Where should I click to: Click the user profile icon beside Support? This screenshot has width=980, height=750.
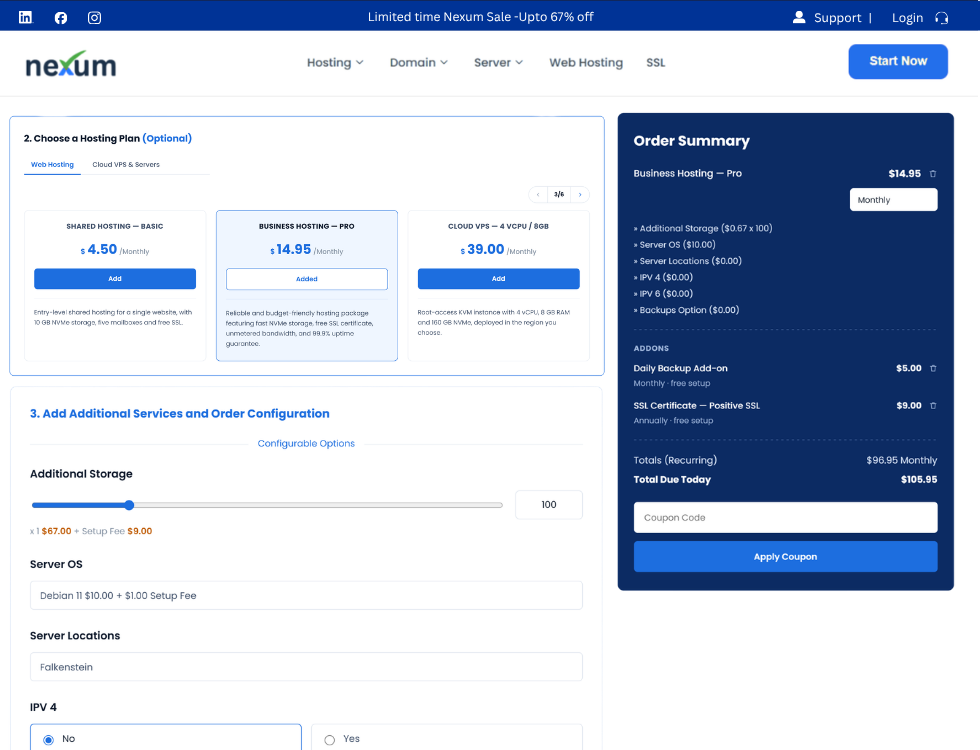coord(799,17)
